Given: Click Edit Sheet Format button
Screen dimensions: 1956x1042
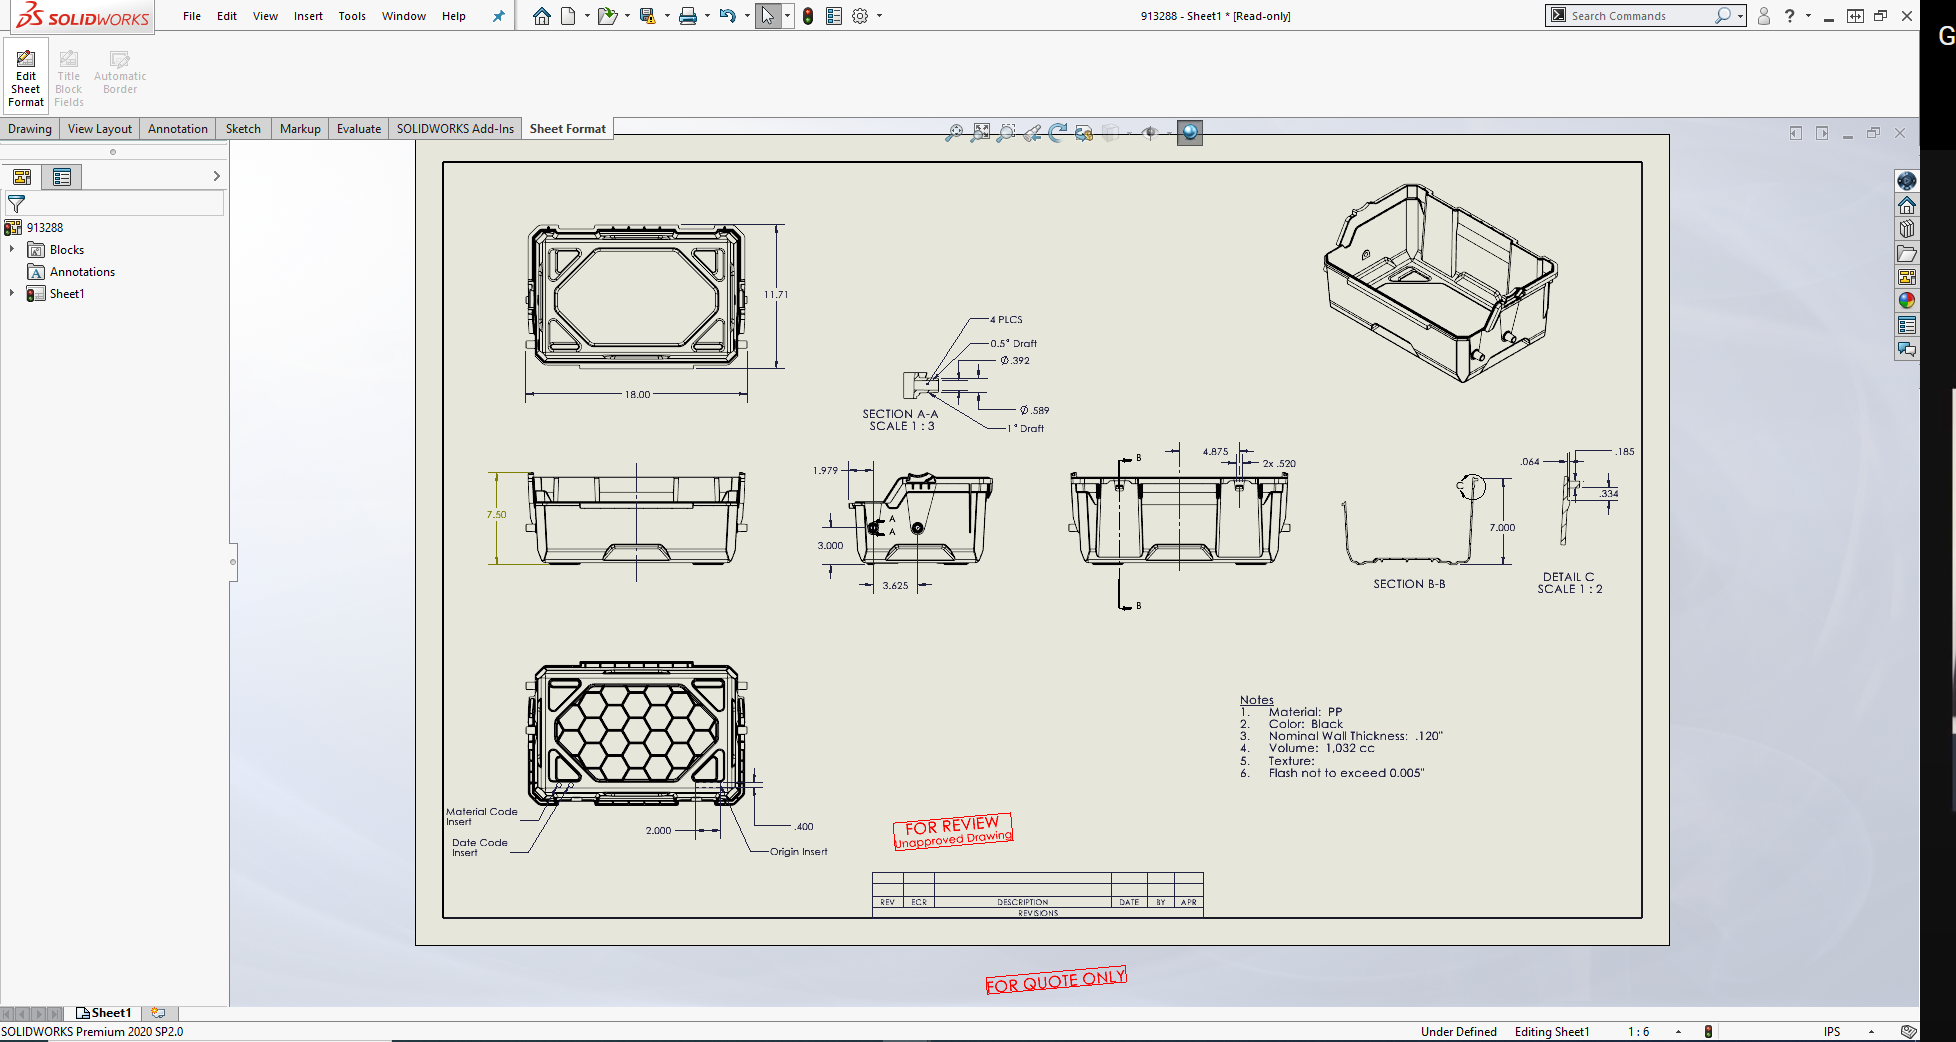Looking at the screenshot, I should click(x=26, y=78).
